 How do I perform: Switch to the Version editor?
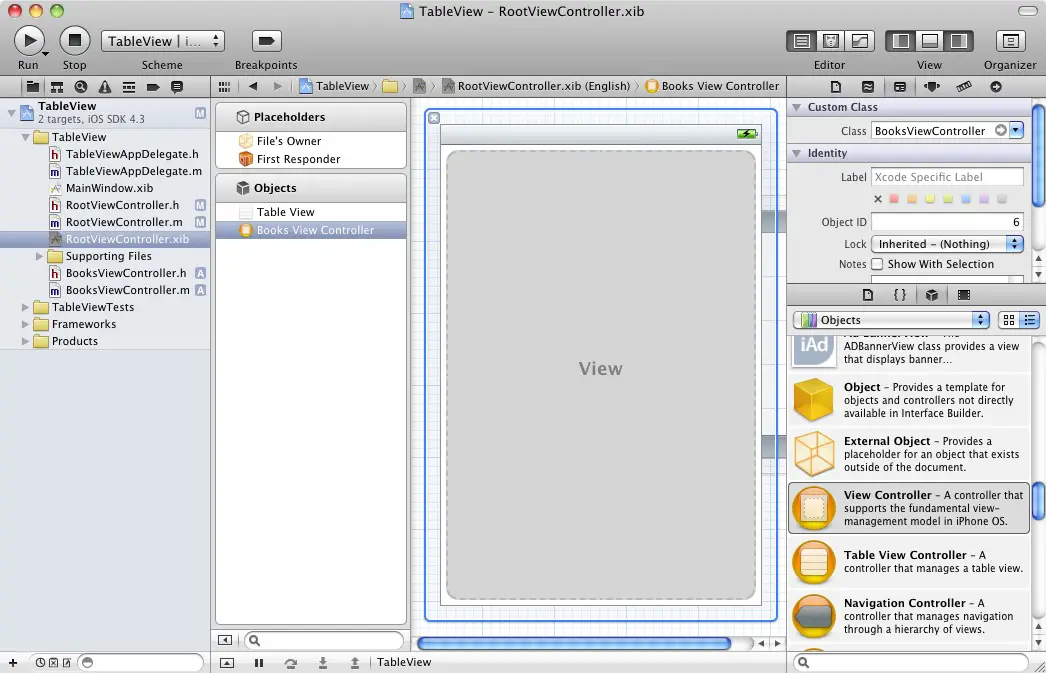click(859, 41)
